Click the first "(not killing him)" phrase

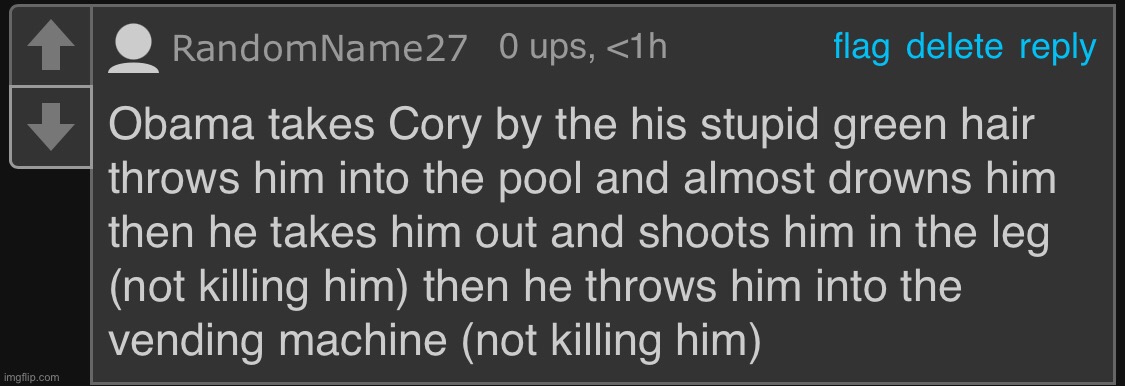[259, 288]
